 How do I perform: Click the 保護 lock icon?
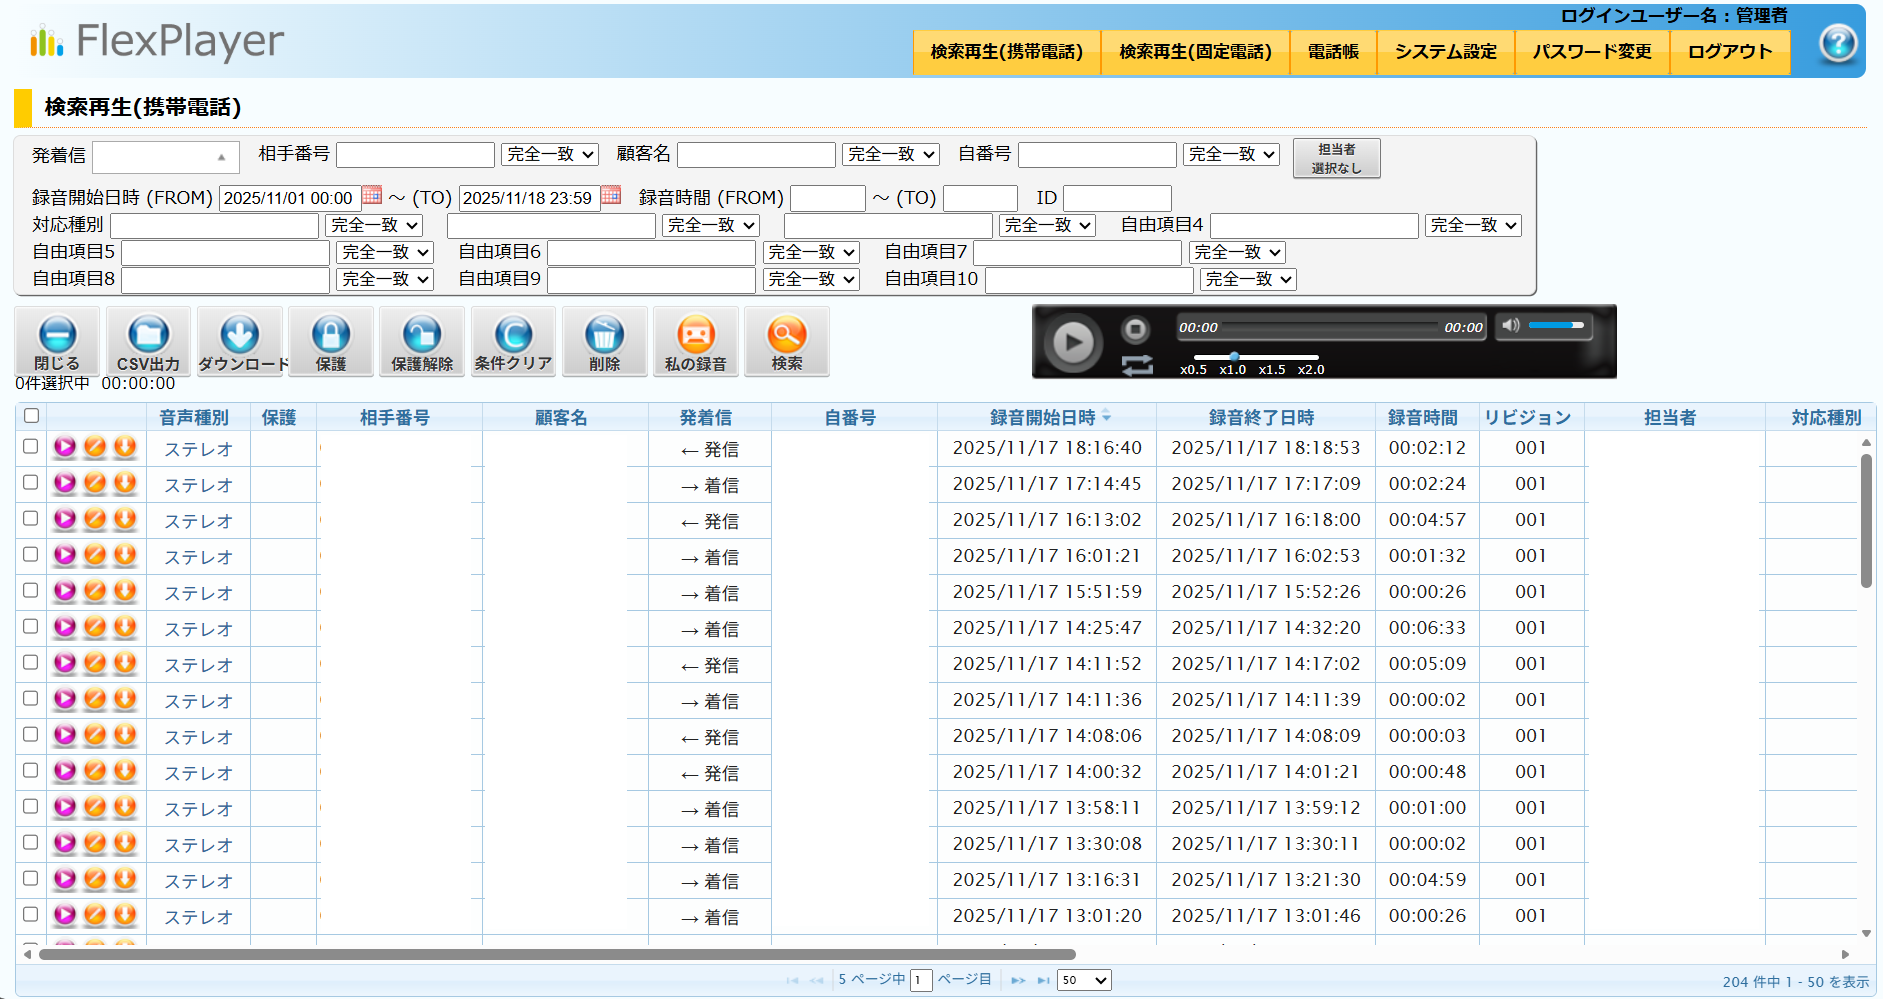(x=331, y=341)
